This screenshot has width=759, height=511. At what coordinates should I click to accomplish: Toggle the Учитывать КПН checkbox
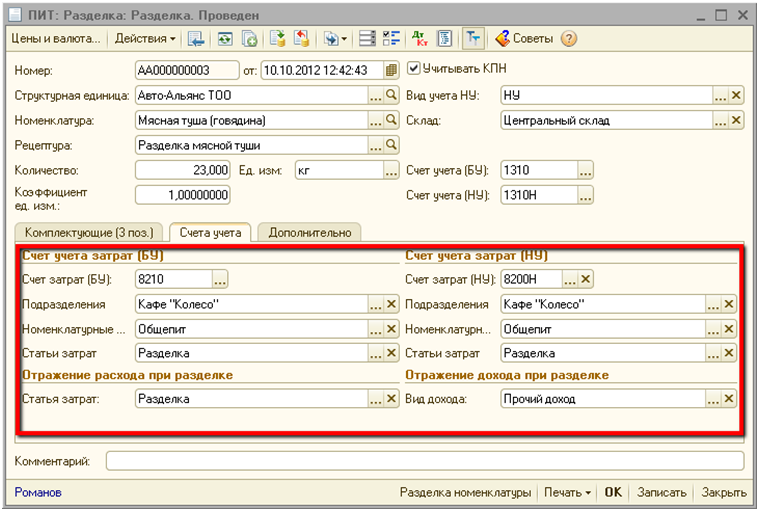click(x=414, y=70)
